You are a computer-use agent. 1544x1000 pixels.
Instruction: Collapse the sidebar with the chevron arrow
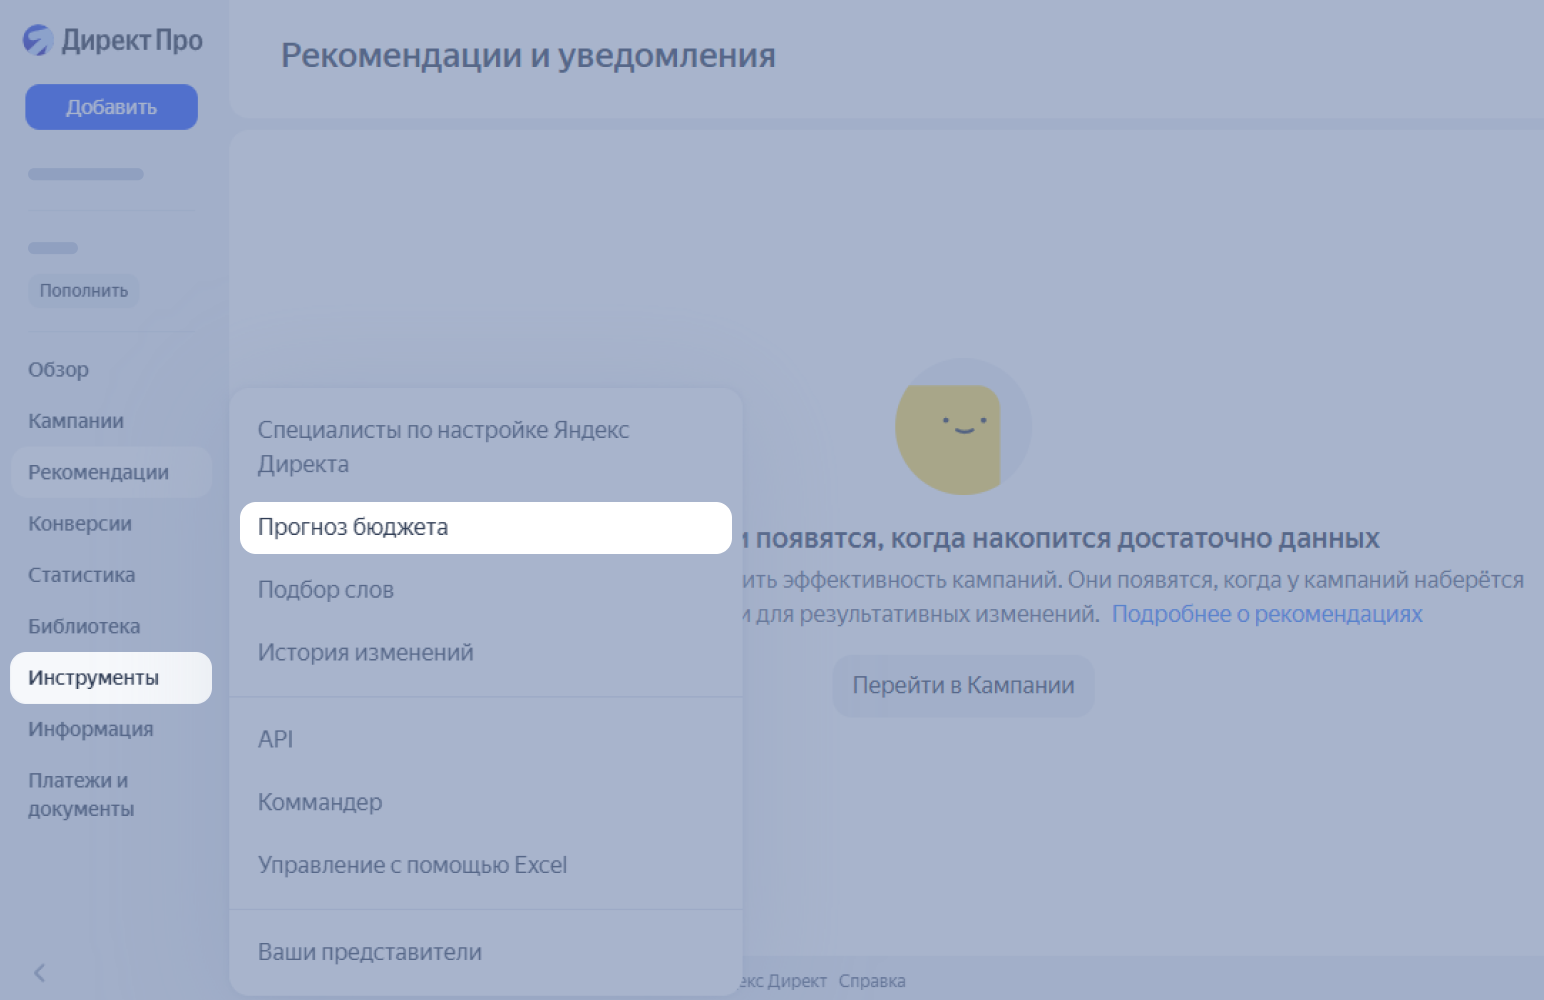pyautogui.click(x=40, y=971)
